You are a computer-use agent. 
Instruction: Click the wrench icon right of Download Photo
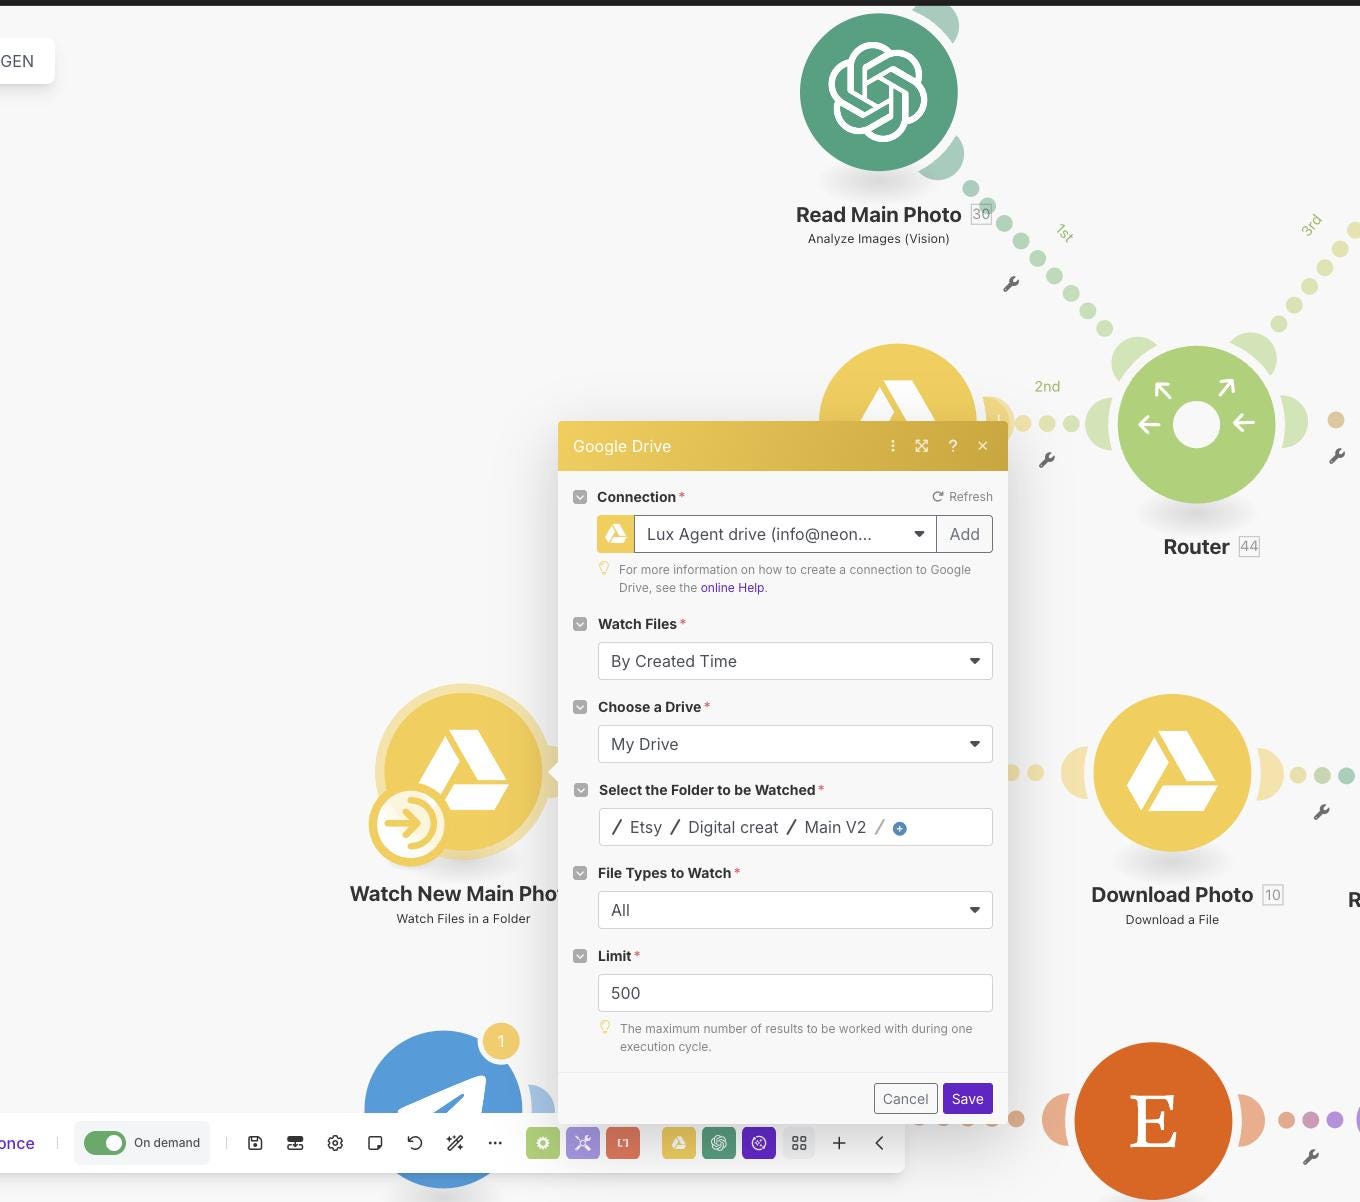click(x=1321, y=812)
